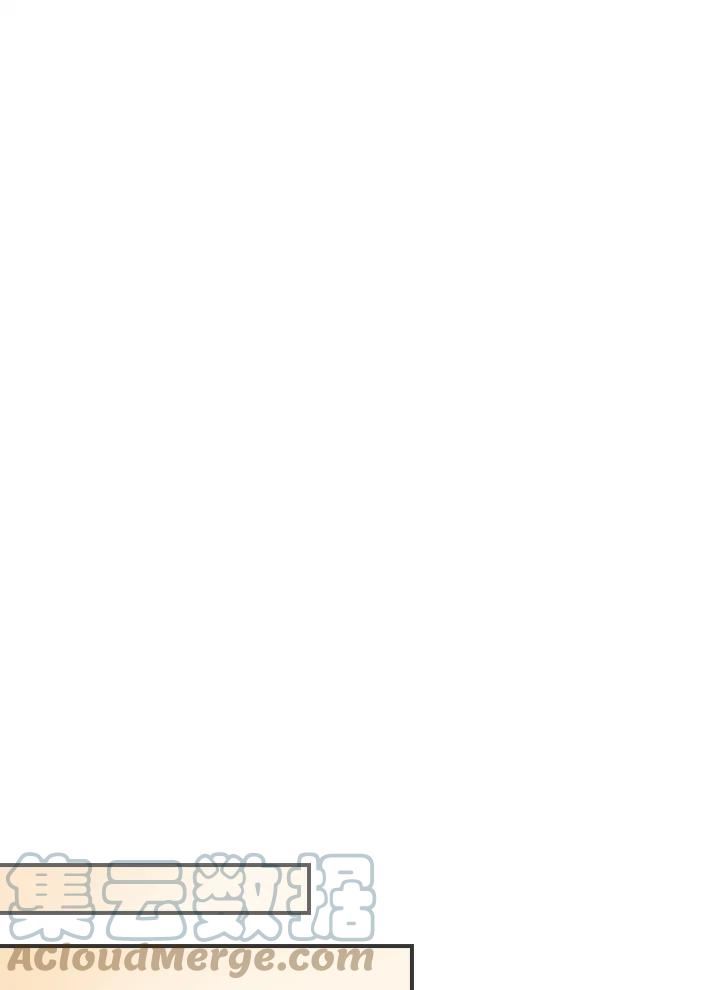Select the upper beige bordered box

click(x=155, y=889)
